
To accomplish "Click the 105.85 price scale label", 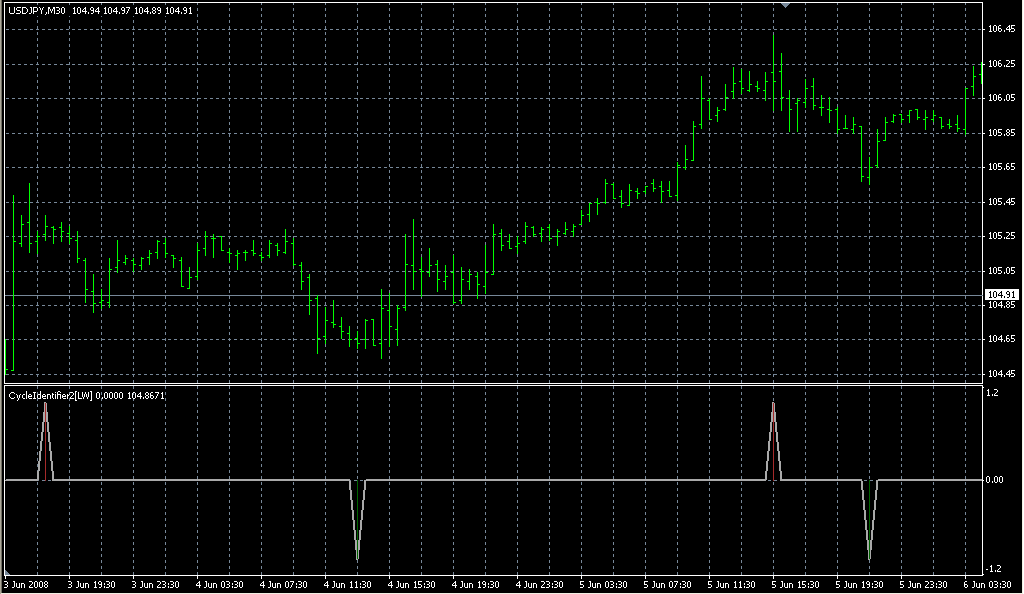I will pyautogui.click(x=1001, y=133).
